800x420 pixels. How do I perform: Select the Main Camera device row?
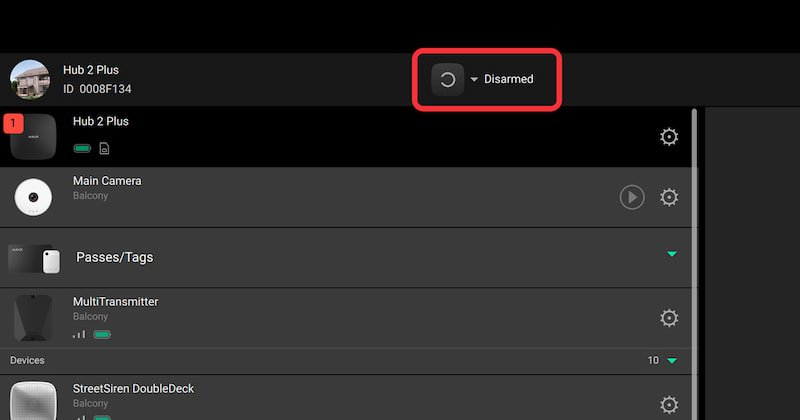coord(346,197)
